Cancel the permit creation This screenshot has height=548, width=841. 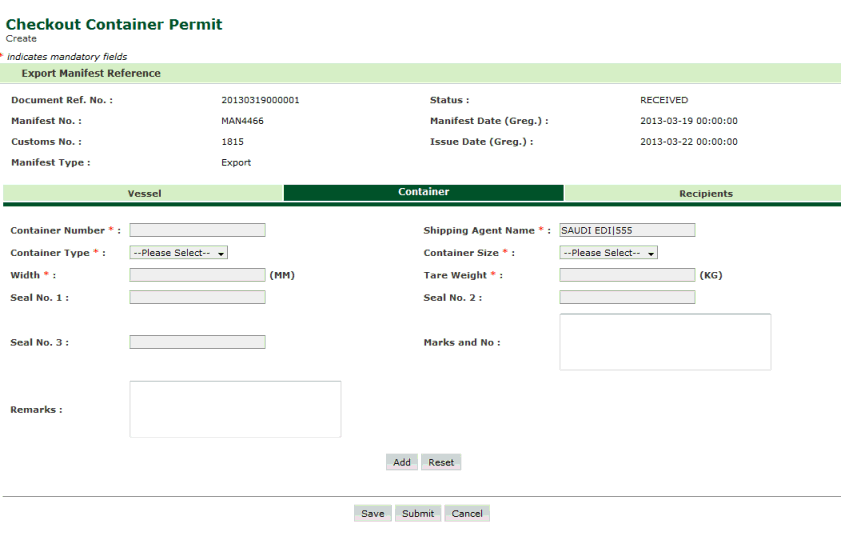(x=466, y=513)
